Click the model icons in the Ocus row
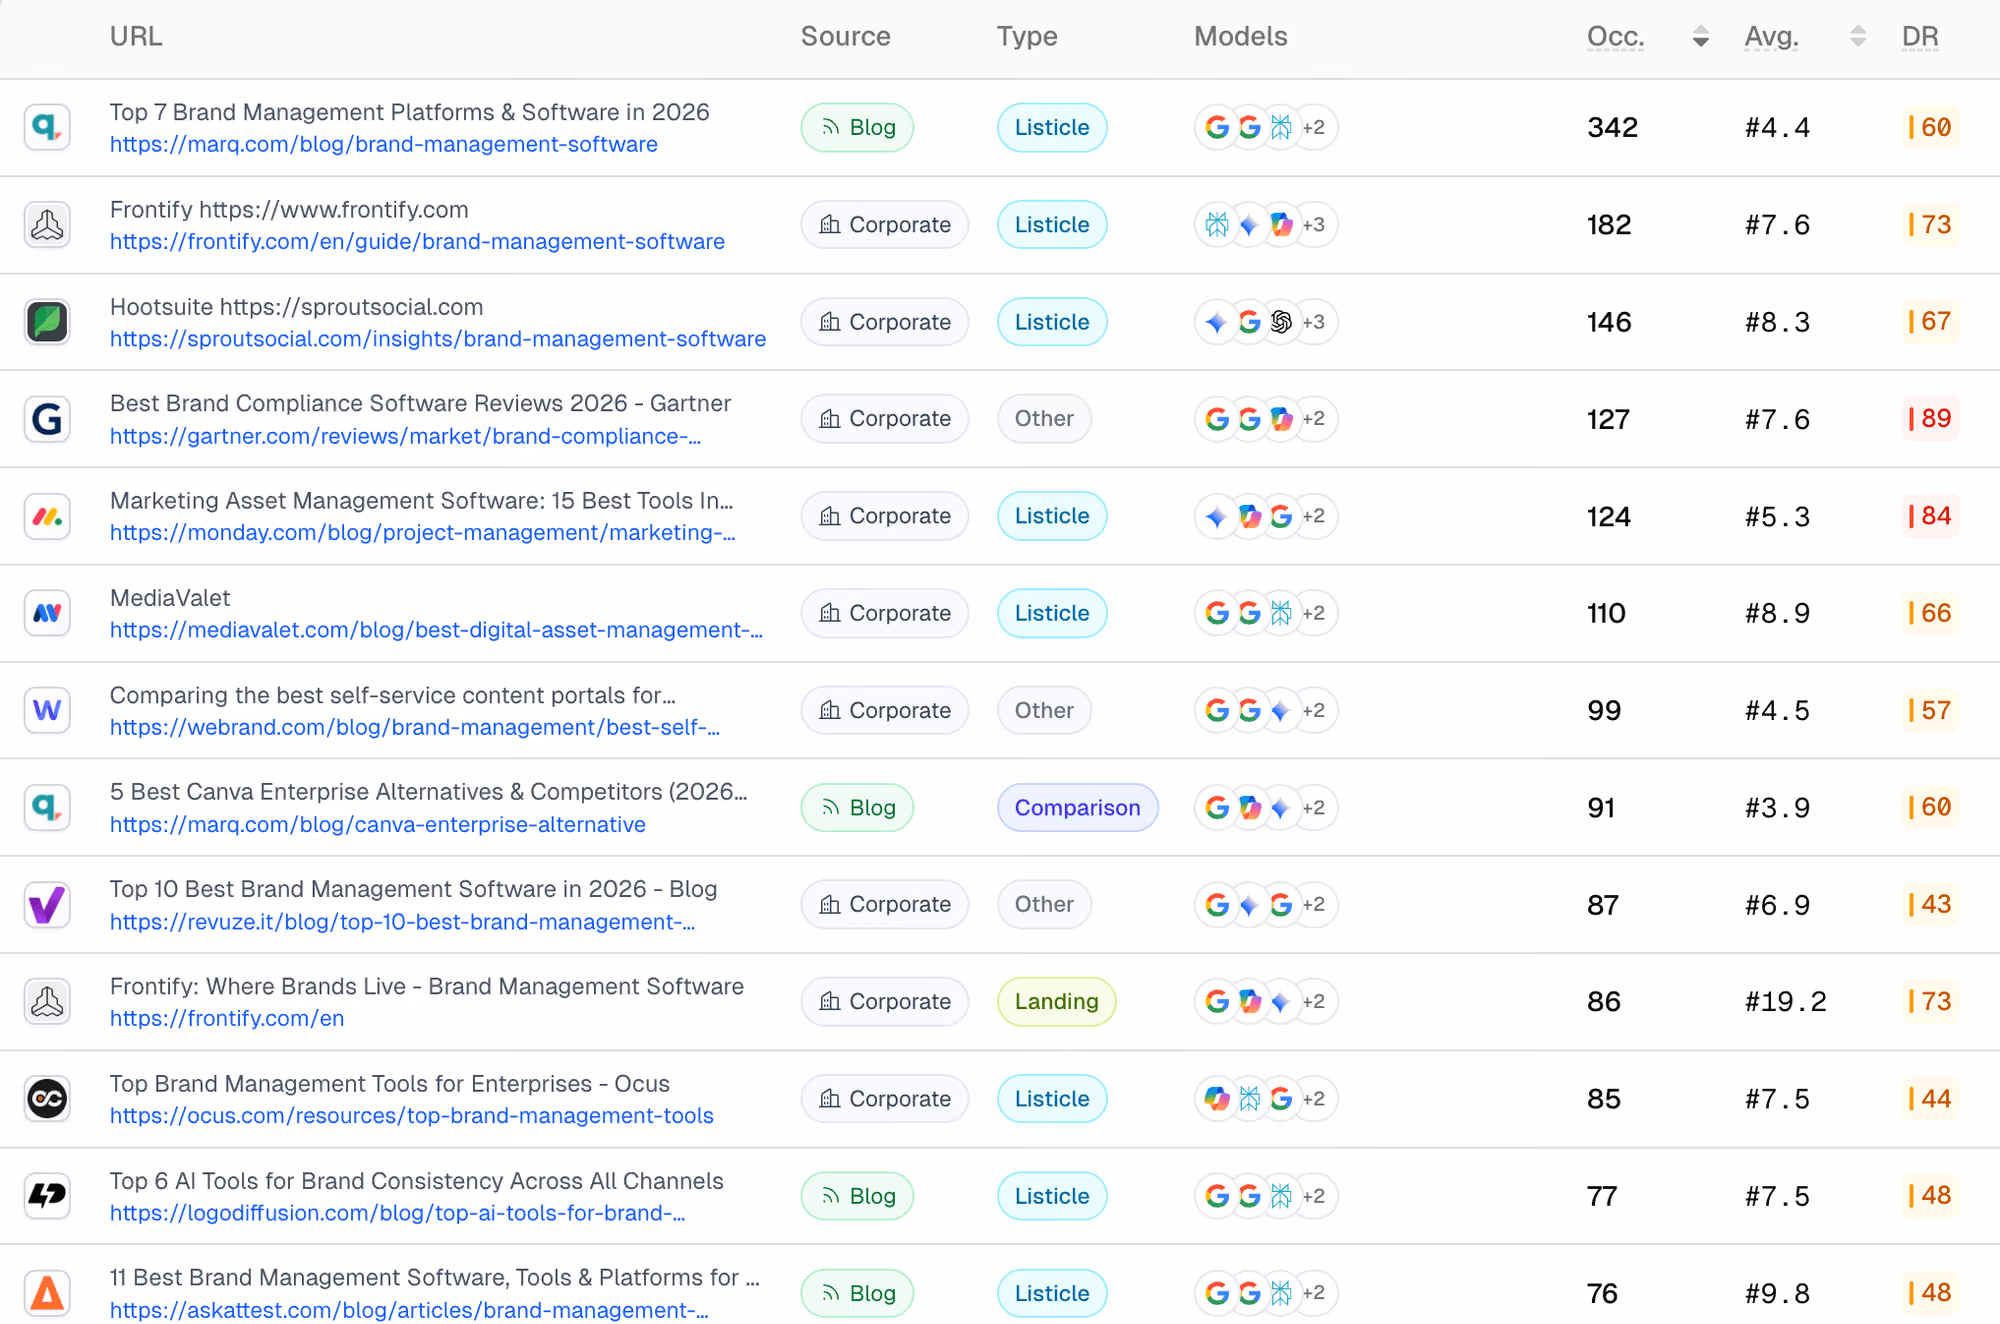Screen dimensions: 2000x1324 (x=1266, y=1099)
